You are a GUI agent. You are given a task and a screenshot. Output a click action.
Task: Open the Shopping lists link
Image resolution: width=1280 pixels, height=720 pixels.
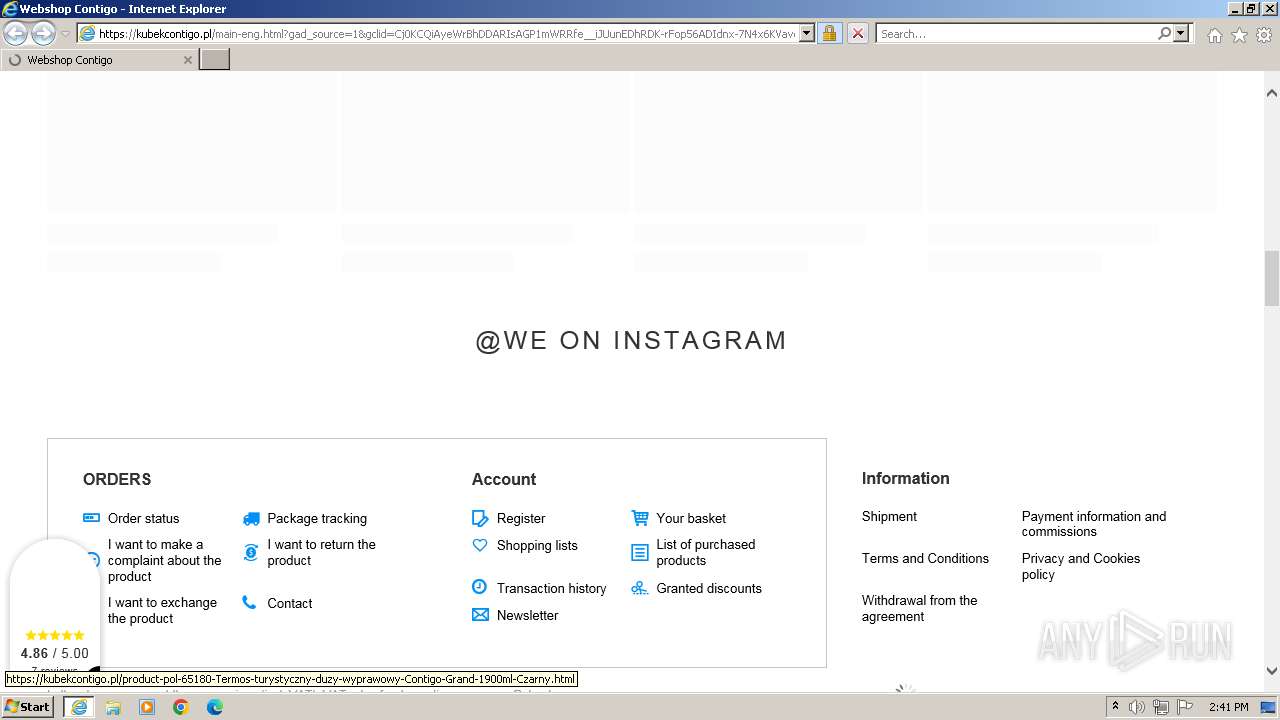(x=537, y=545)
